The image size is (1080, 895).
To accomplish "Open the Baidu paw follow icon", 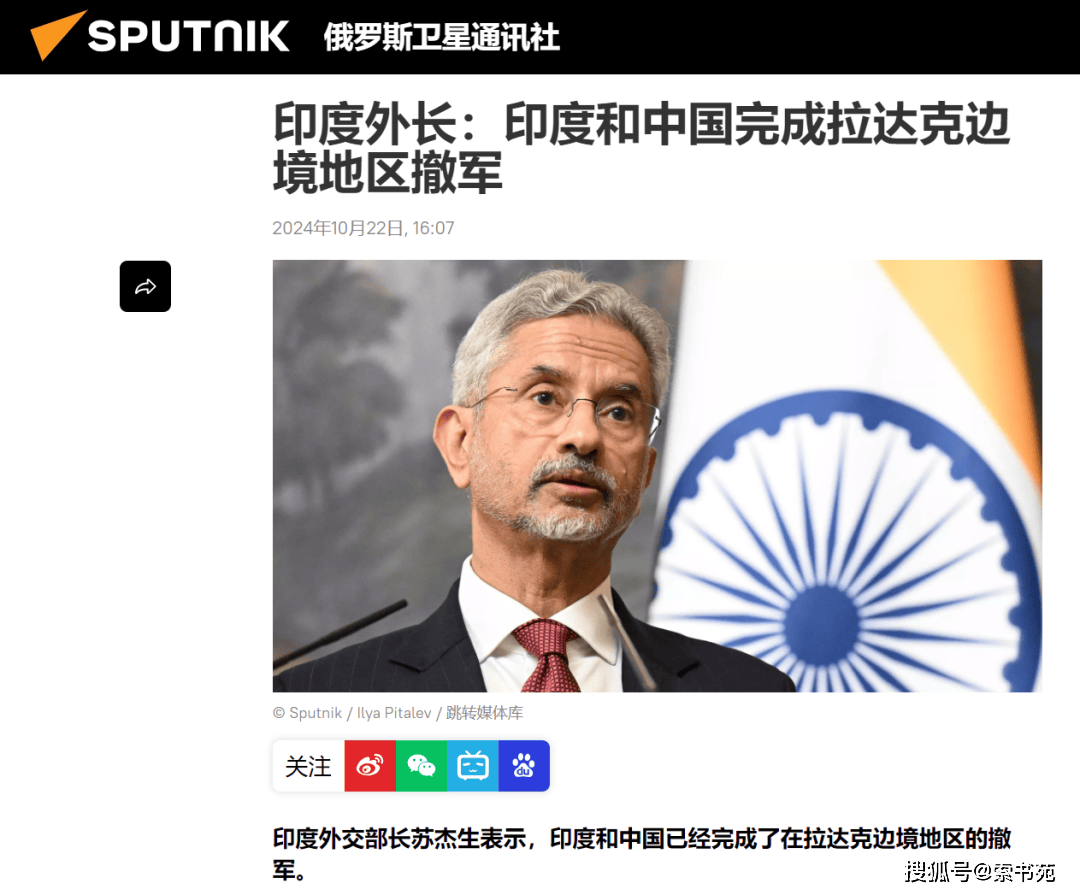I will coord(524,765).
